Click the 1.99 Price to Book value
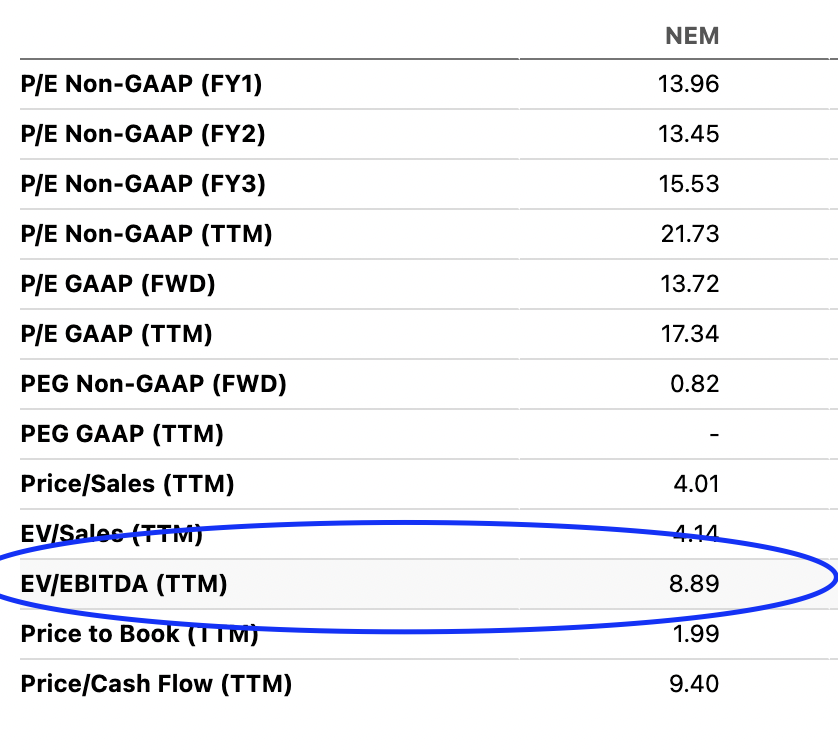The width and height of the screenshot is (838, 750). pyautogui.click(x=696, y=634)
